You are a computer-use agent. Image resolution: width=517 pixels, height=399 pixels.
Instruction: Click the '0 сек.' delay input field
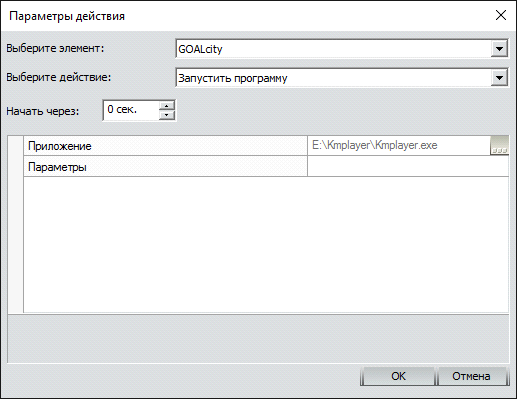(x=131, y=110)
